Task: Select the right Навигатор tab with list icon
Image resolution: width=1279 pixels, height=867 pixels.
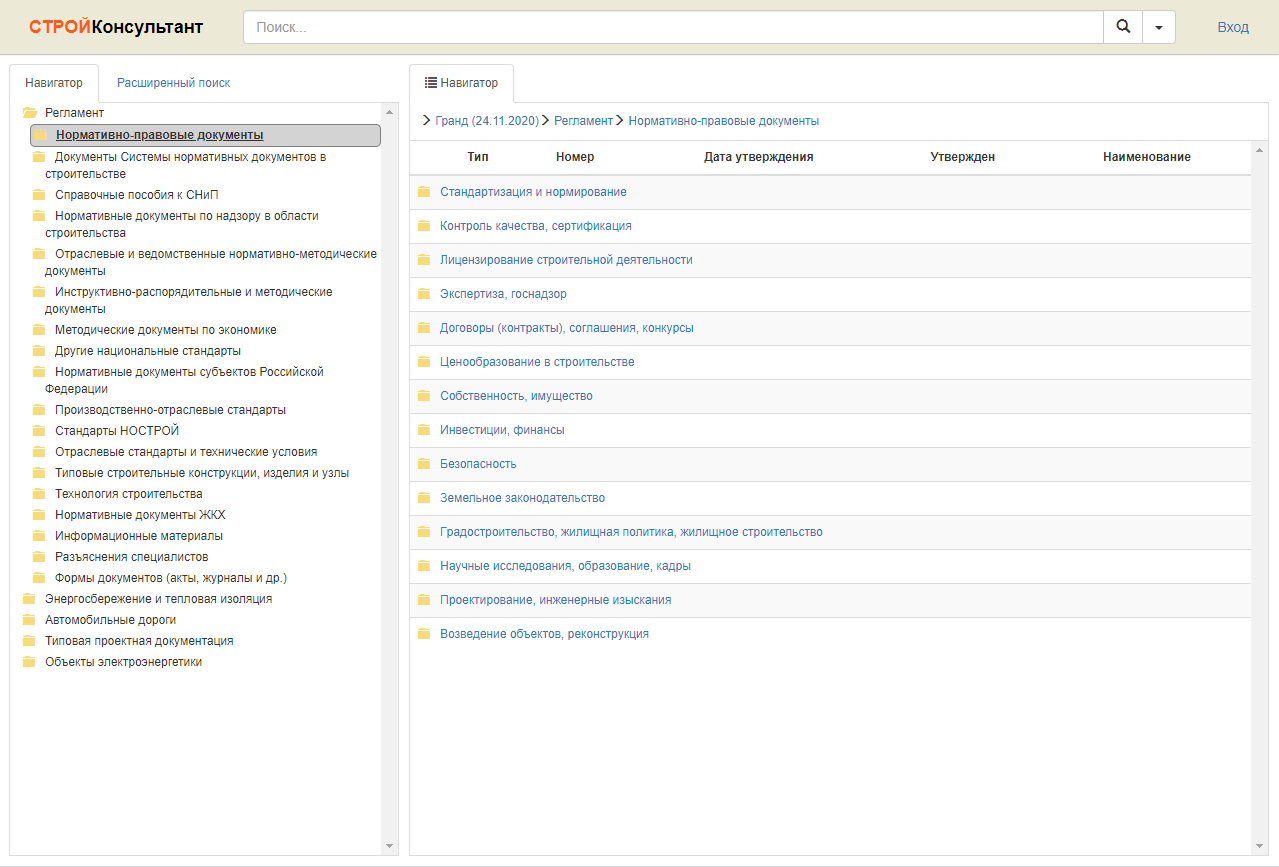Action: [x=461, y=83]
